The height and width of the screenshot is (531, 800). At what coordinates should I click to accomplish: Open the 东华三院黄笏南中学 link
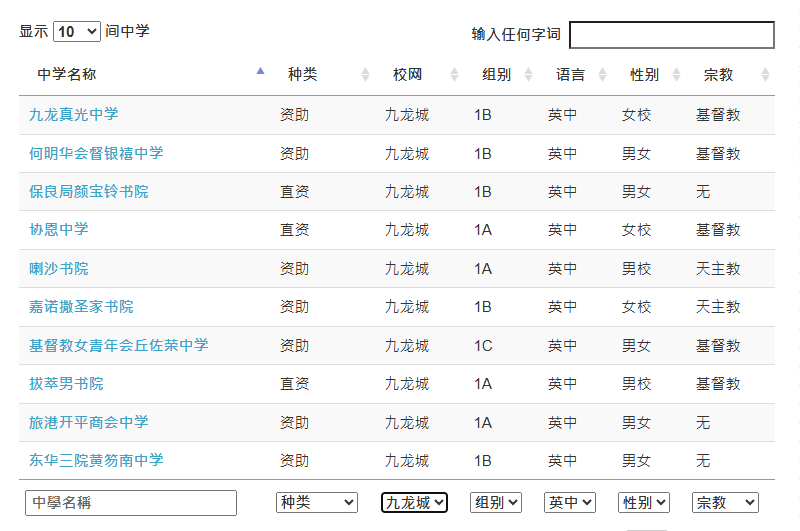click(x=96, y=460)
